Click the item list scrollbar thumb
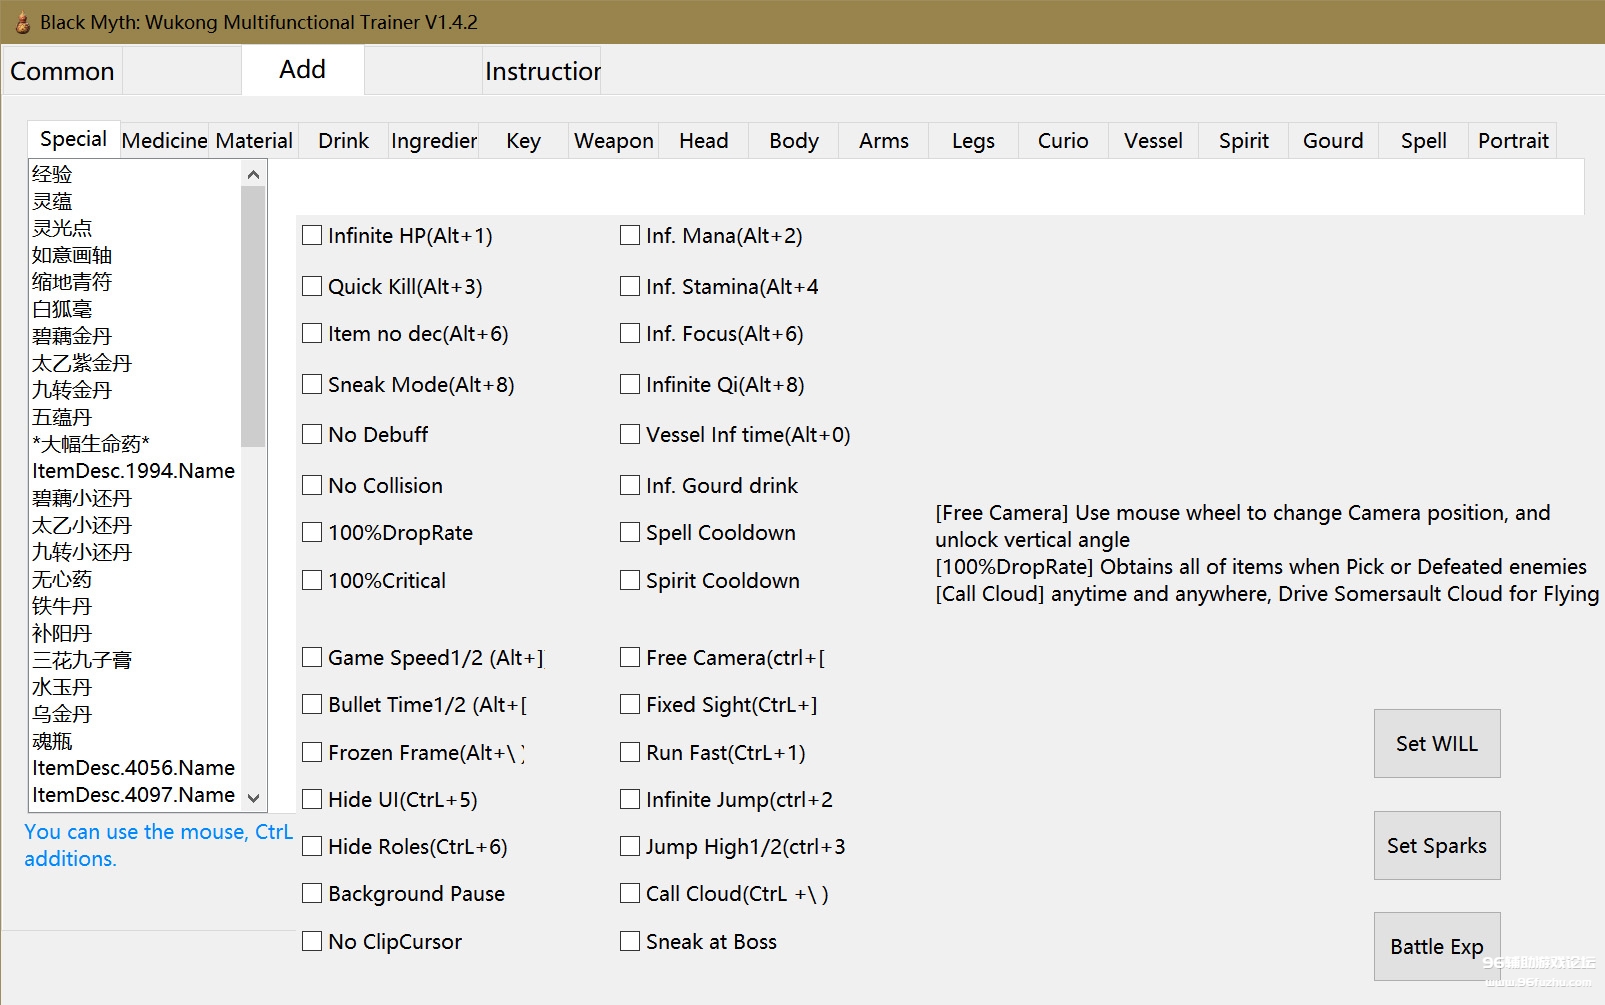The height and width of the screenshot is (1005, 1605). click(253, 315)
